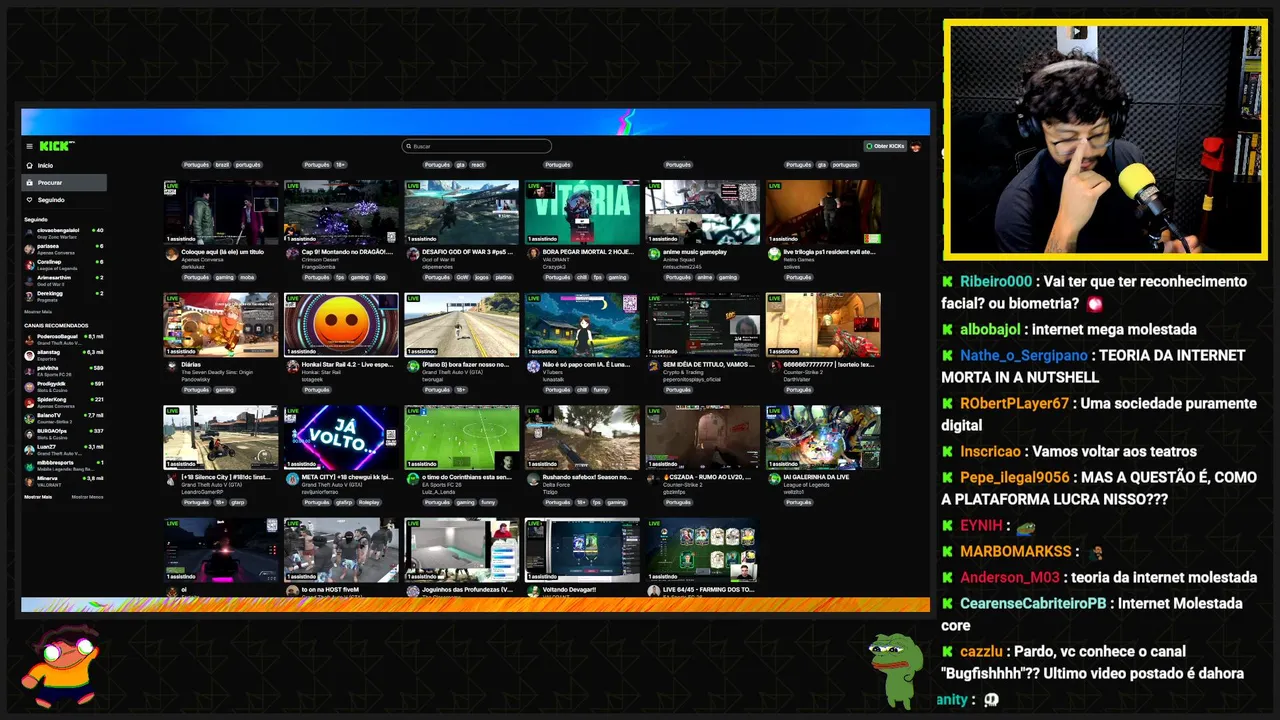Open META CITY 'JÁ VOLTO' thumbnail
The height and width of the screenshot is (720, 1280).
(x=341, y=437)
